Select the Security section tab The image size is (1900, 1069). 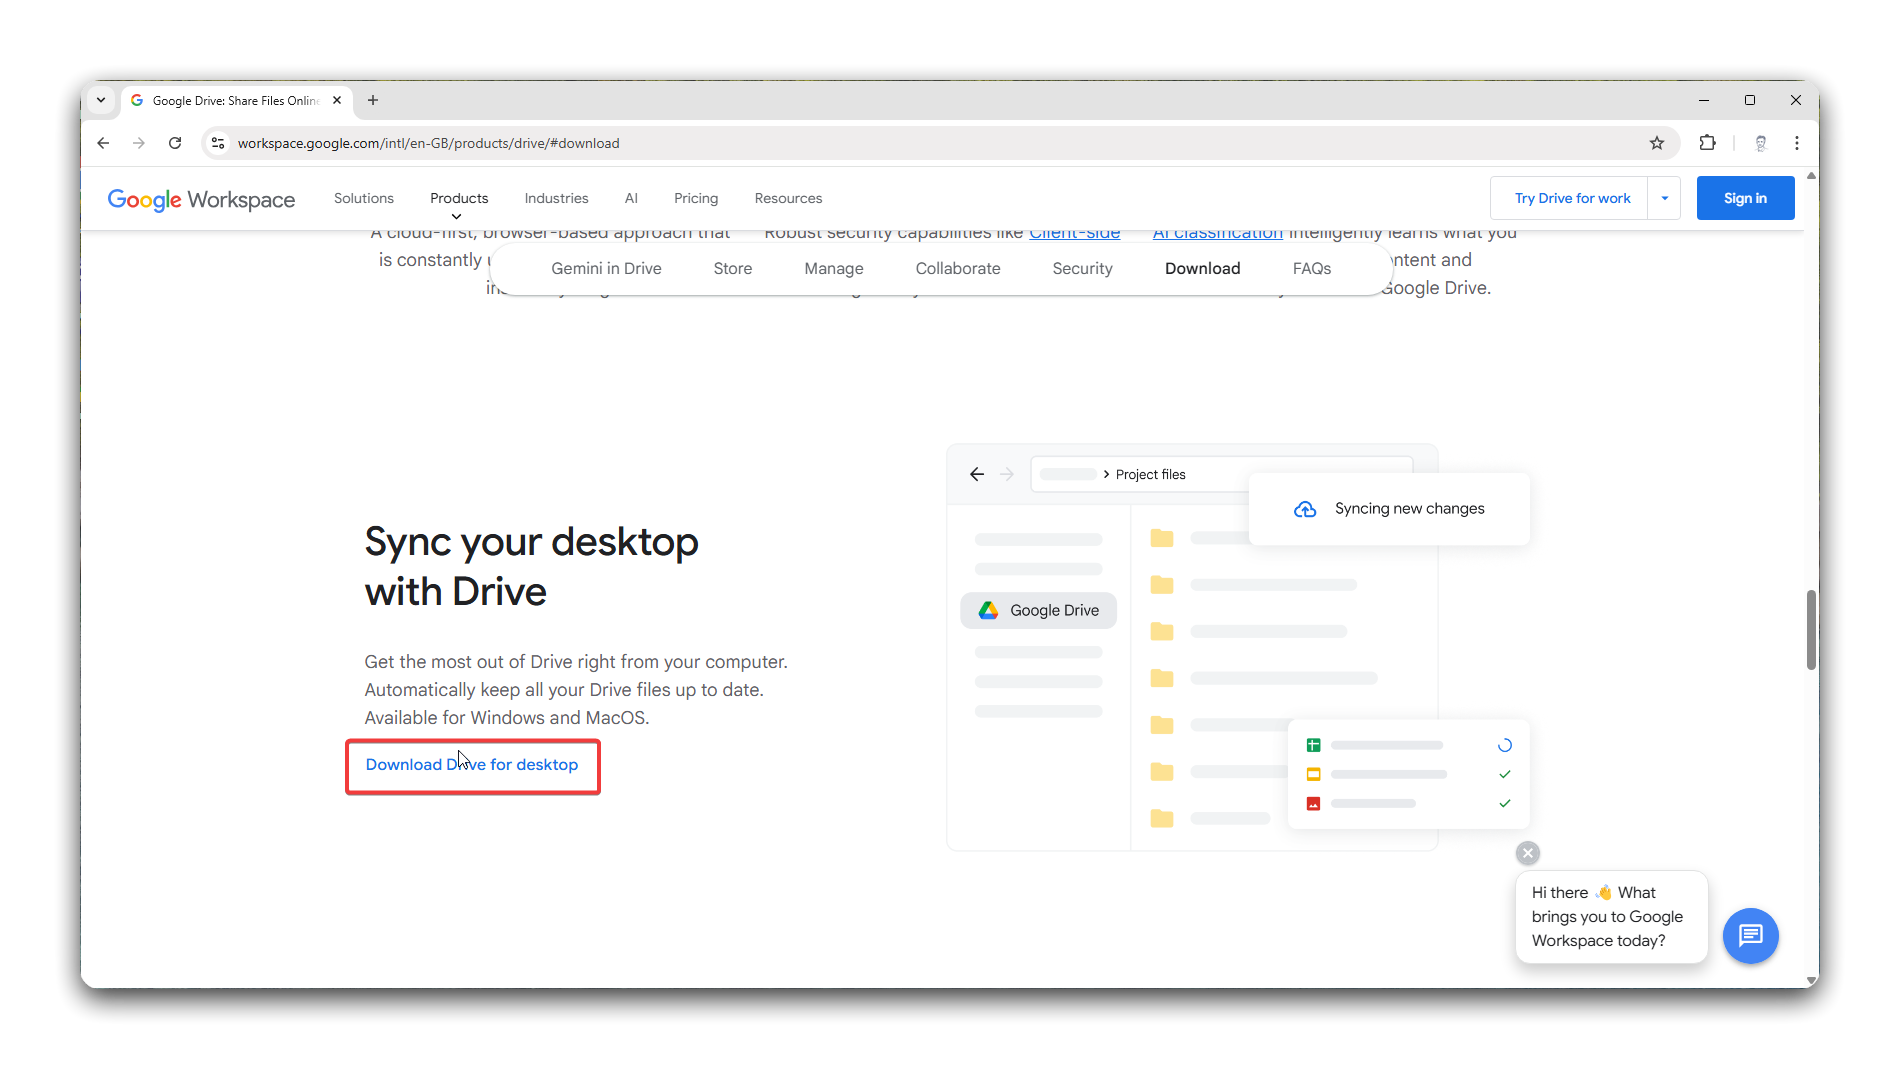tap(1082, 268)
